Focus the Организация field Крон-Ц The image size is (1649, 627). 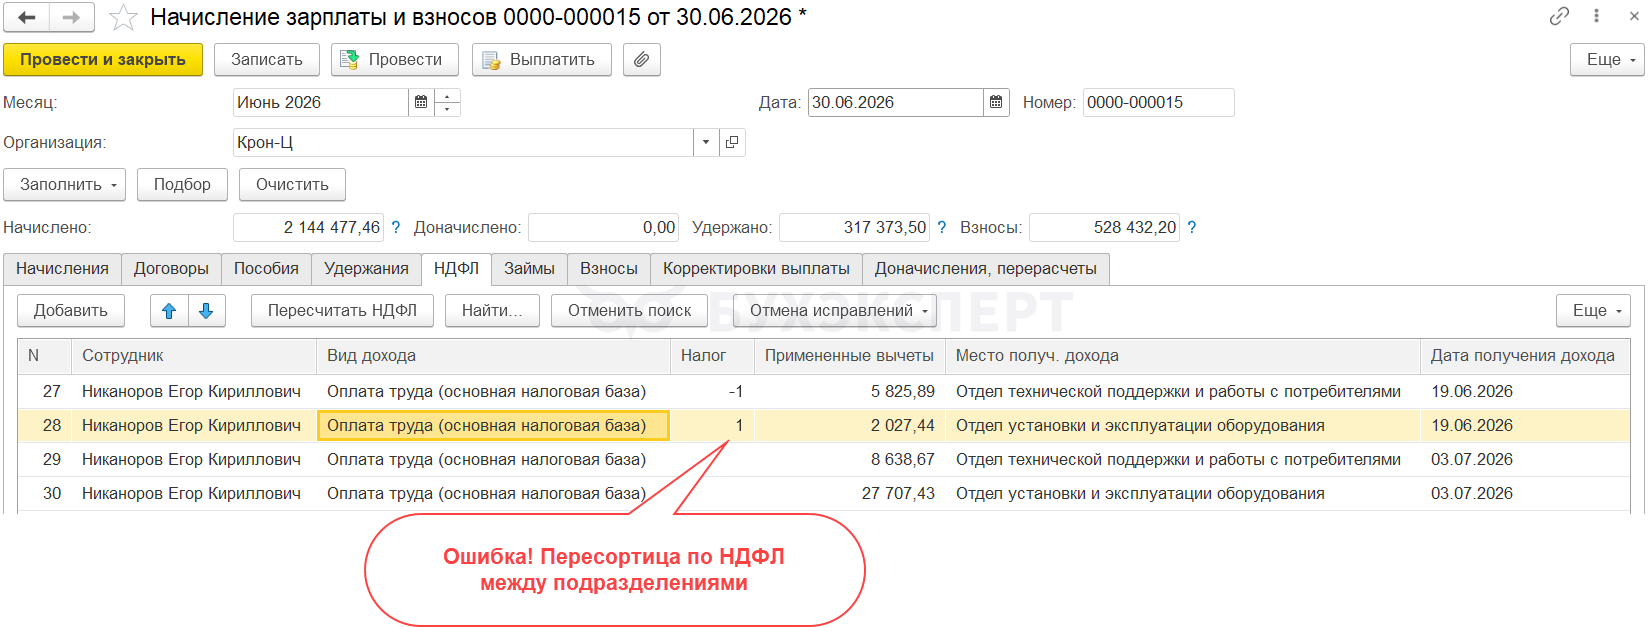463,143
